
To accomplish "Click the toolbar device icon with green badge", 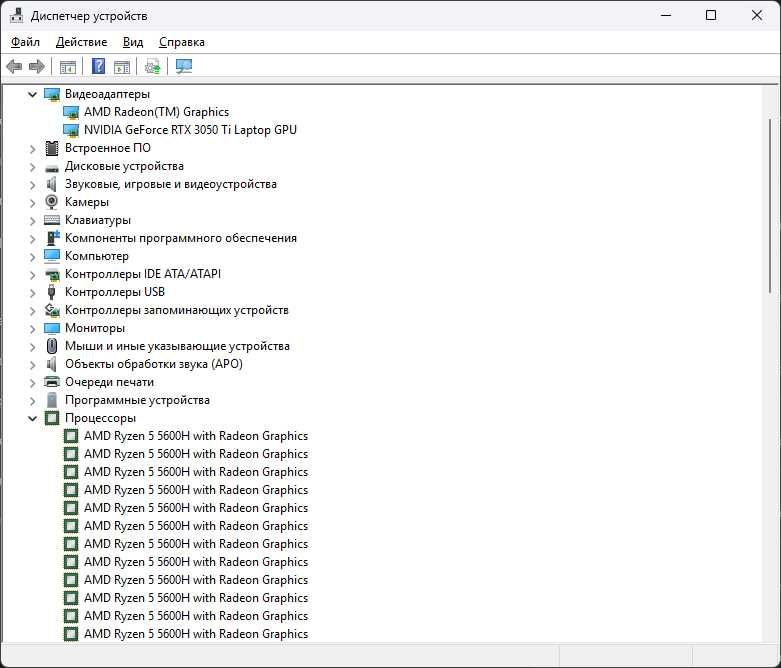I will coord(153,66).
